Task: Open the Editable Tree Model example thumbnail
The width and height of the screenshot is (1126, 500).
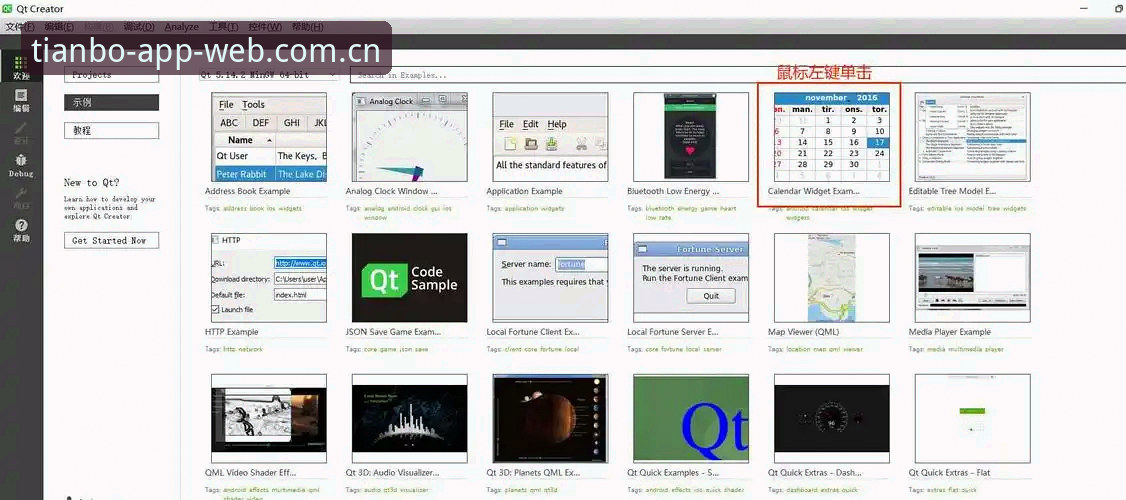Action: [972, 136]
